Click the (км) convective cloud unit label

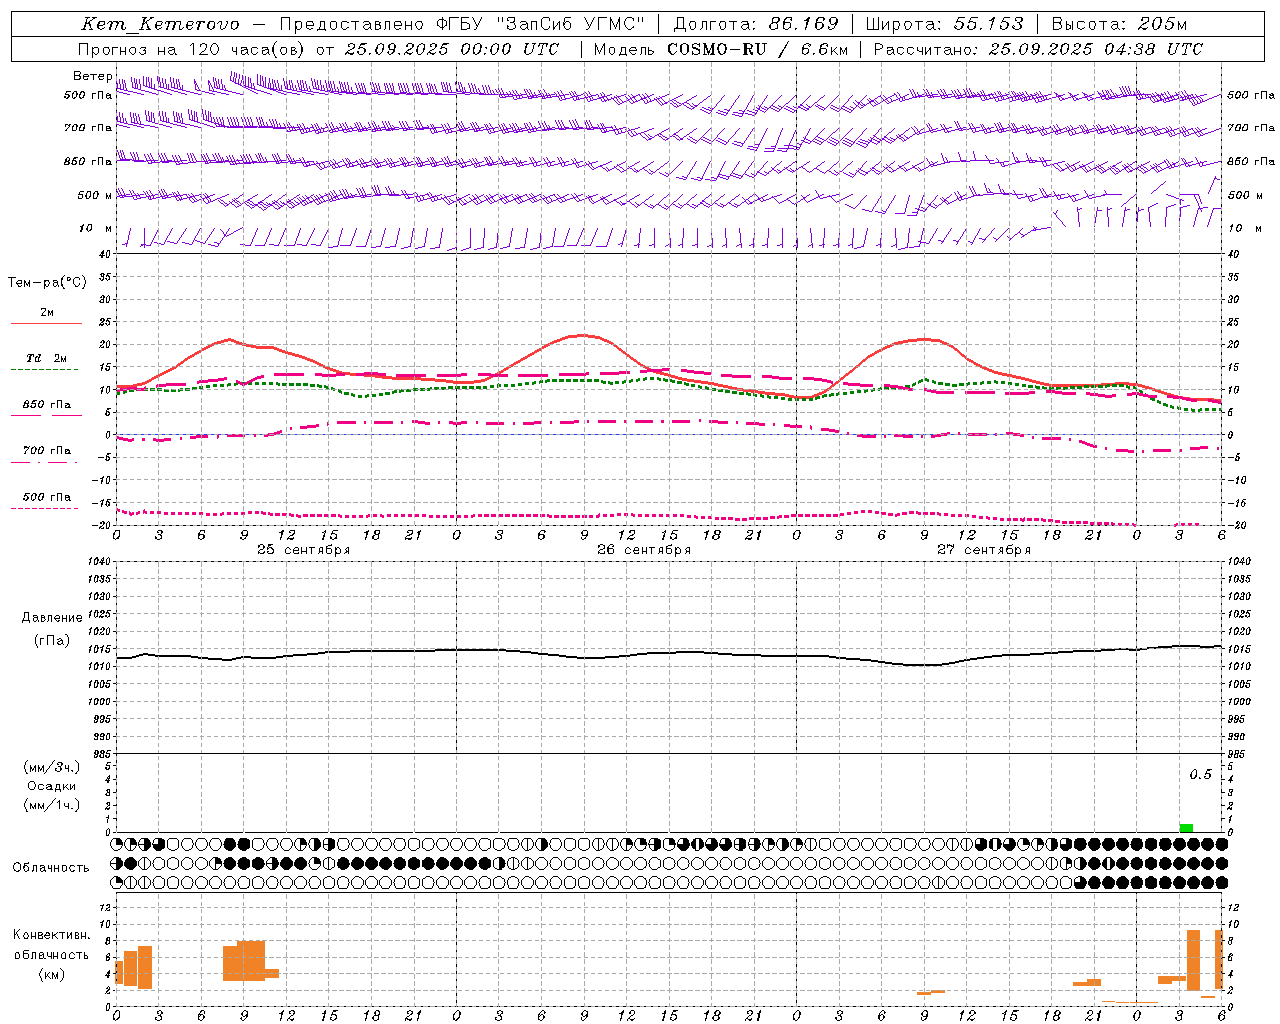click(51, 974)
